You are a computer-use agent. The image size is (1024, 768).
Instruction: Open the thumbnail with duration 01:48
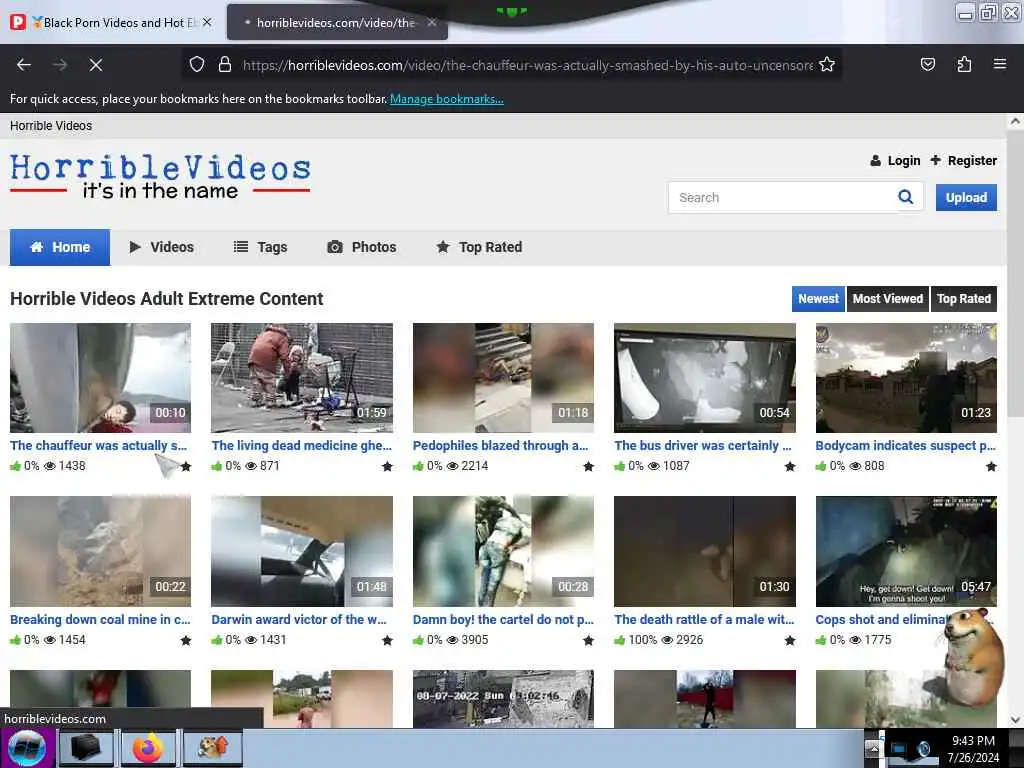point(302,551)
